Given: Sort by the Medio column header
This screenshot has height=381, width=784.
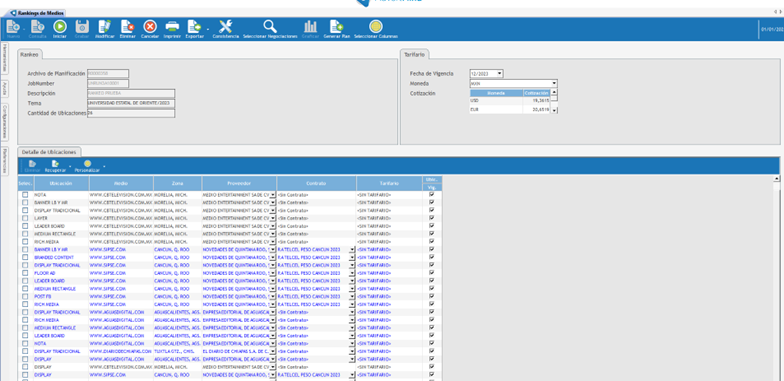Looking at the screenshot, I should (120, 184).
